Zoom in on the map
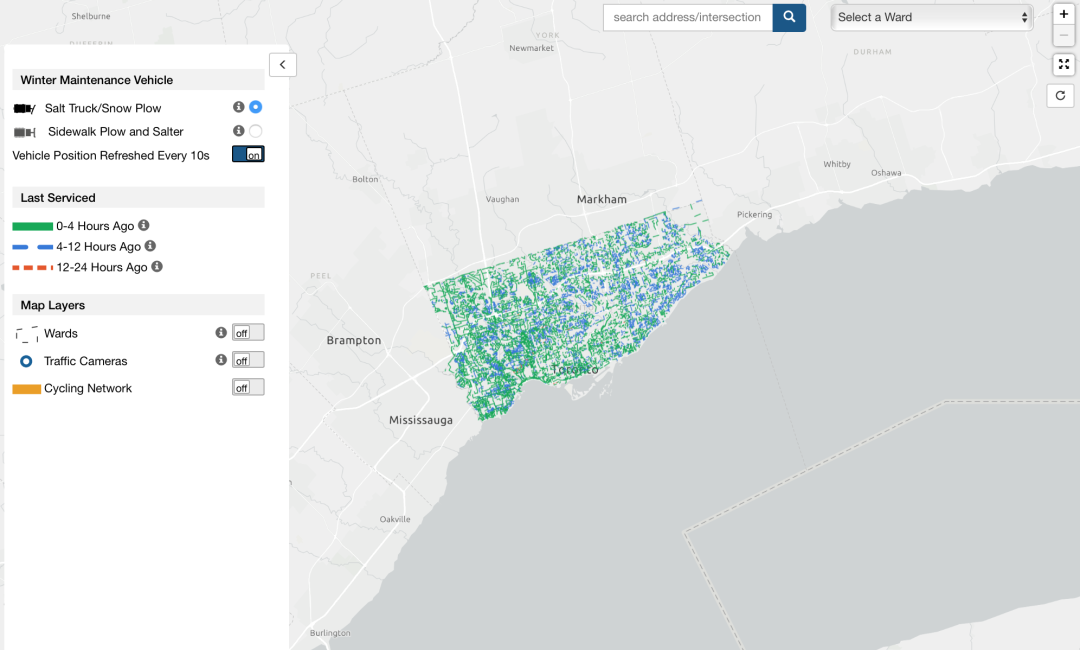This screenshot has width=1080, height=650. coord(1063,14)
